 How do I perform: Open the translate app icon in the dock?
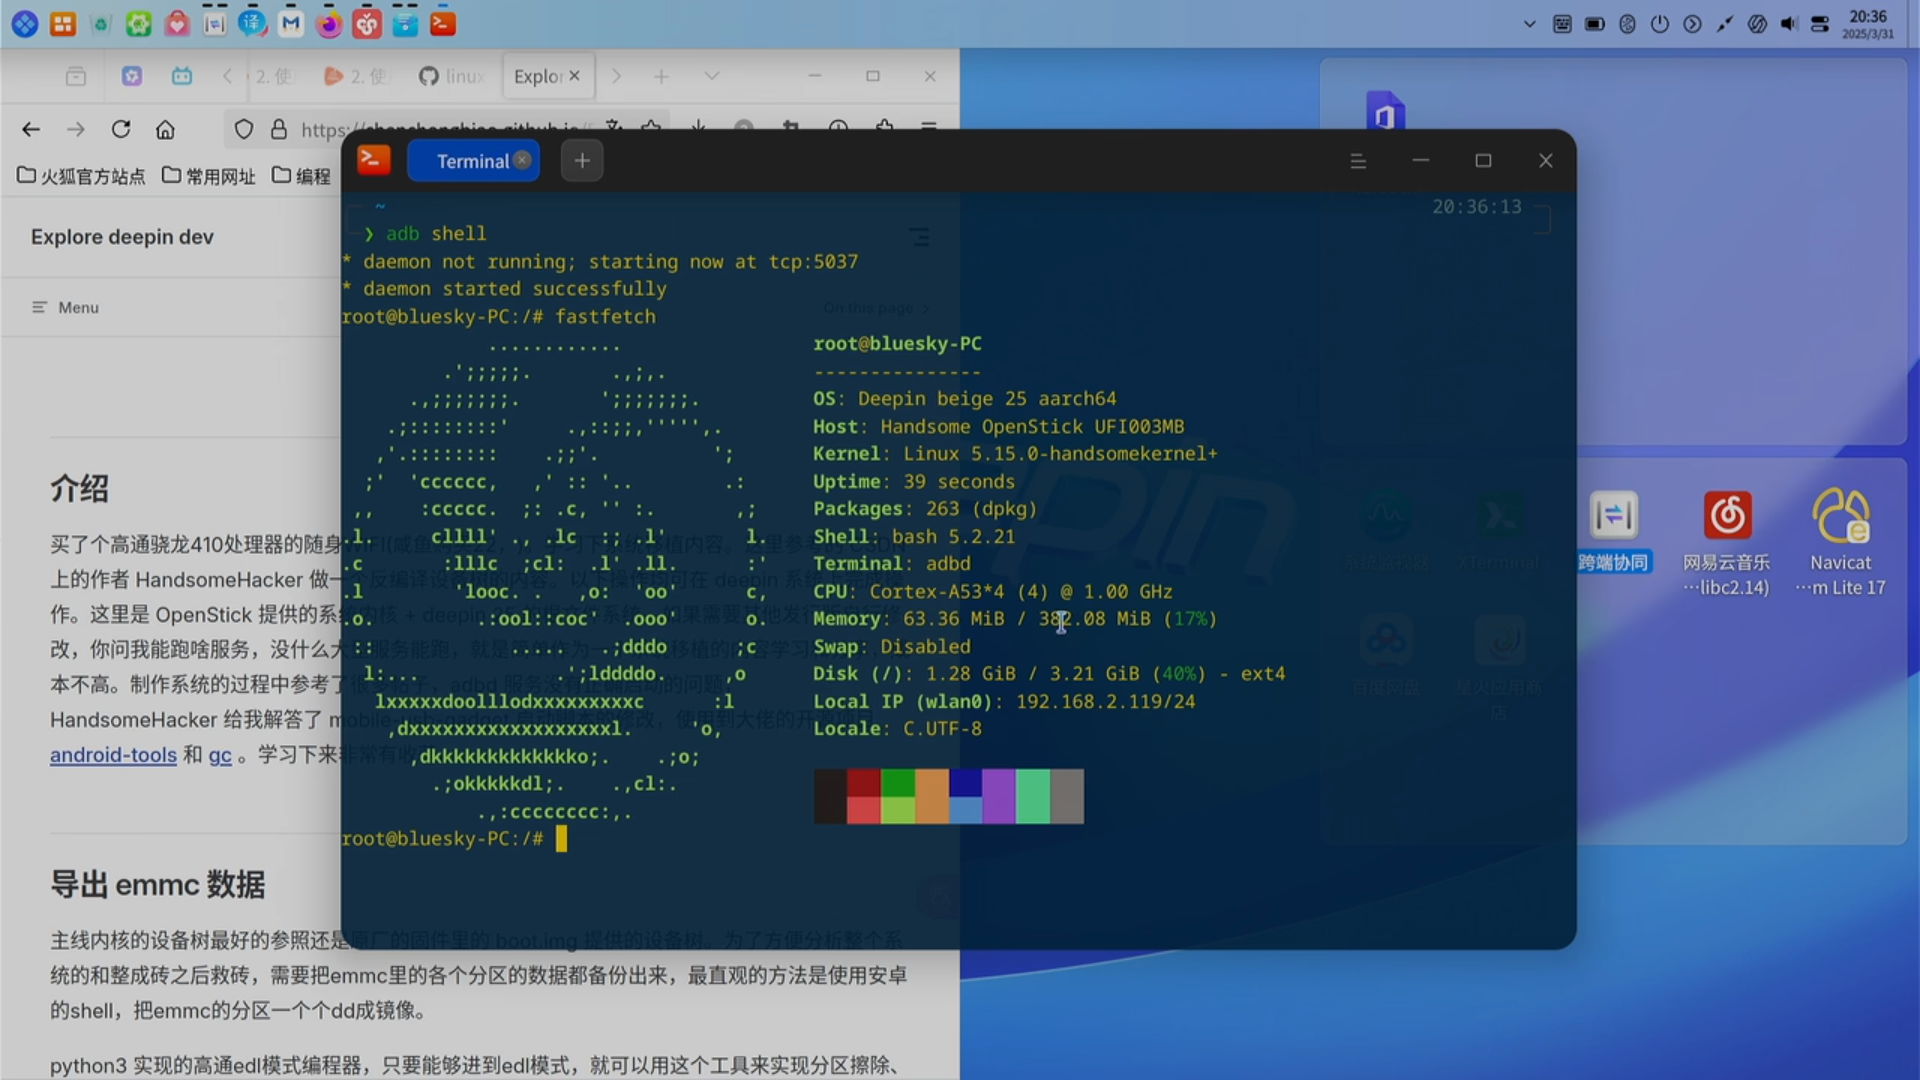tap(252, 24)
